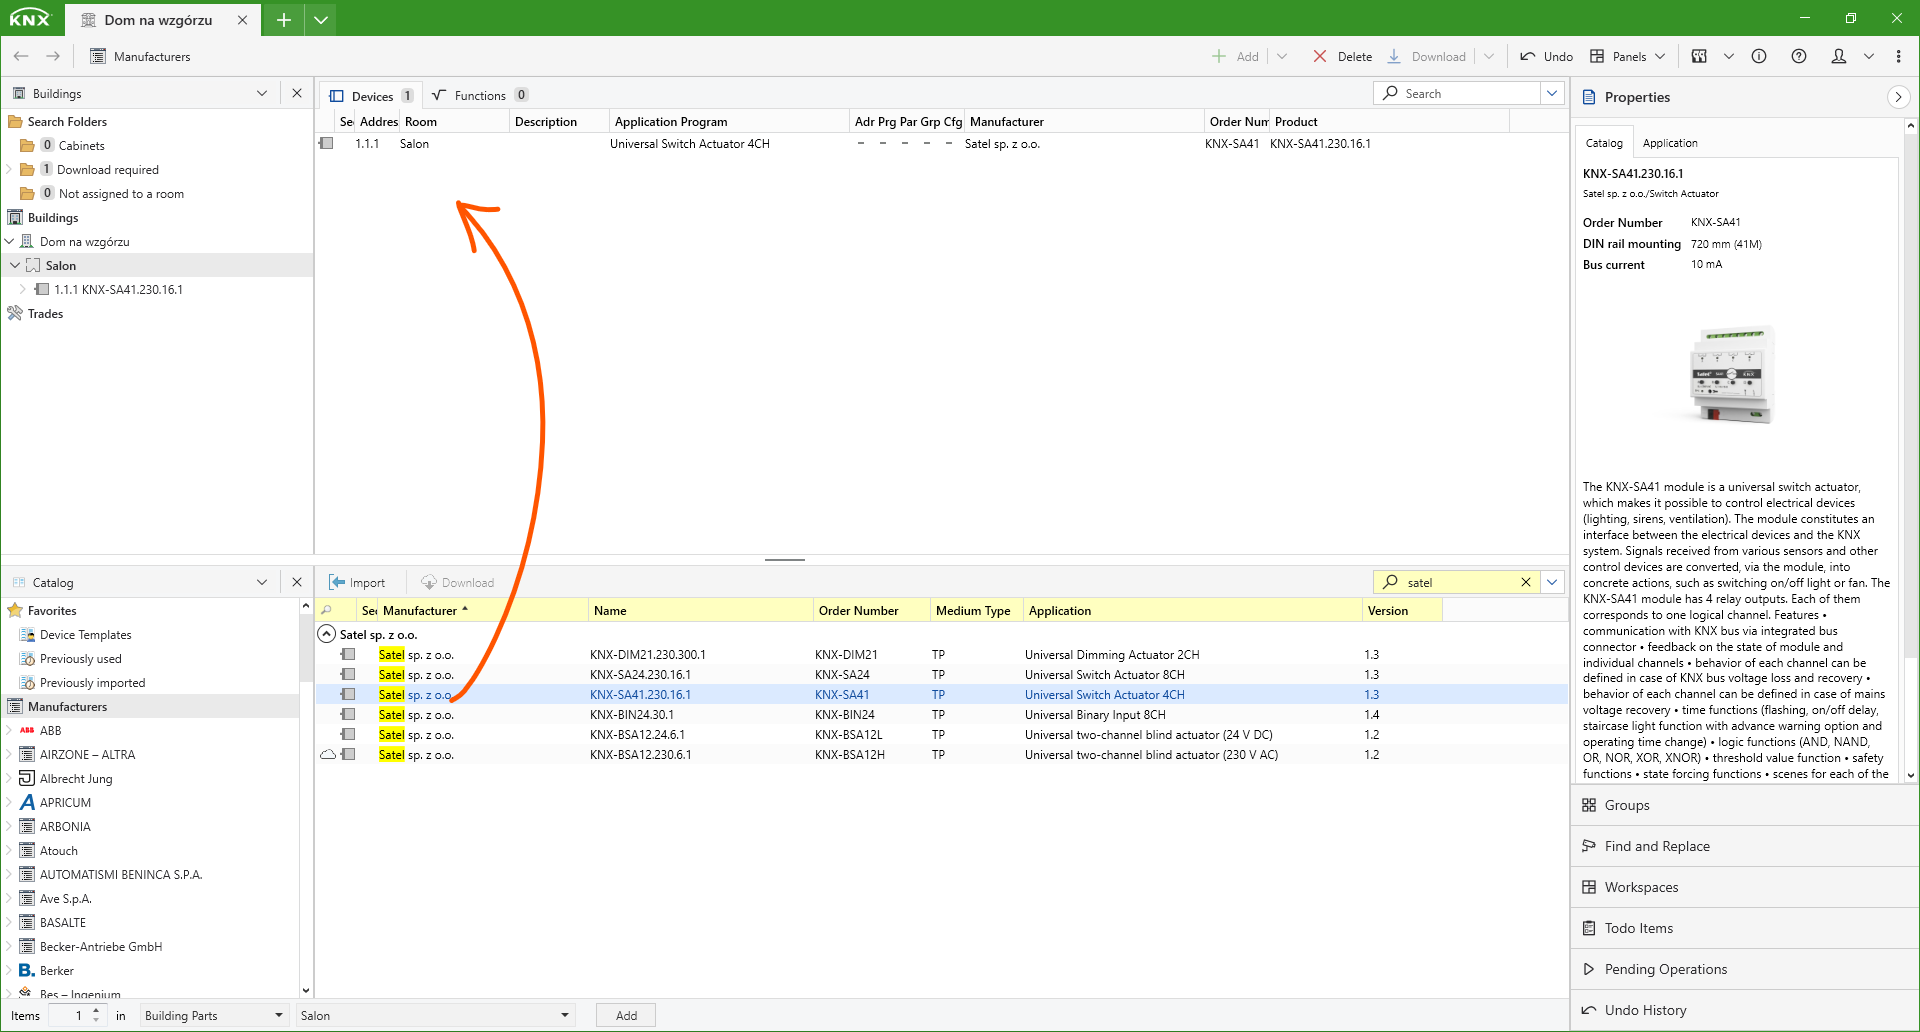Screen dimensions: 1920x1032
Task: Click the Add button at bottom
Action: coord(626,1015)
